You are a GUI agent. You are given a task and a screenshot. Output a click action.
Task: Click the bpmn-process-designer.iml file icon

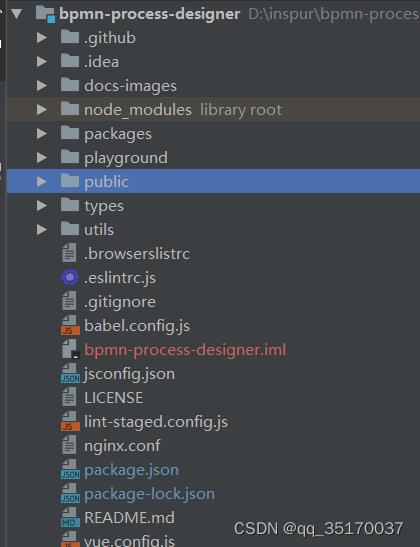(71, 349)
